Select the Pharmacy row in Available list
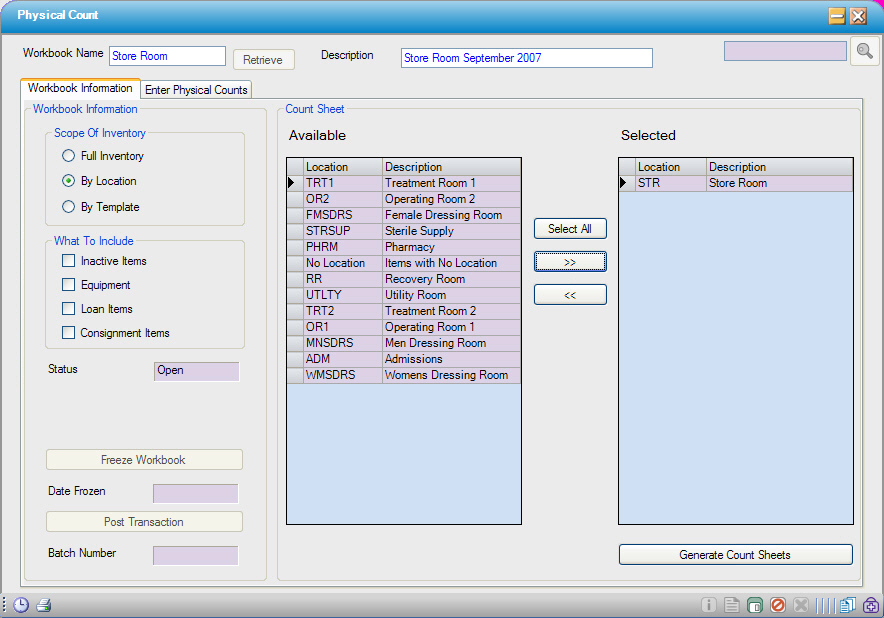Screen dimensions: 884x618 pos(410,247)
